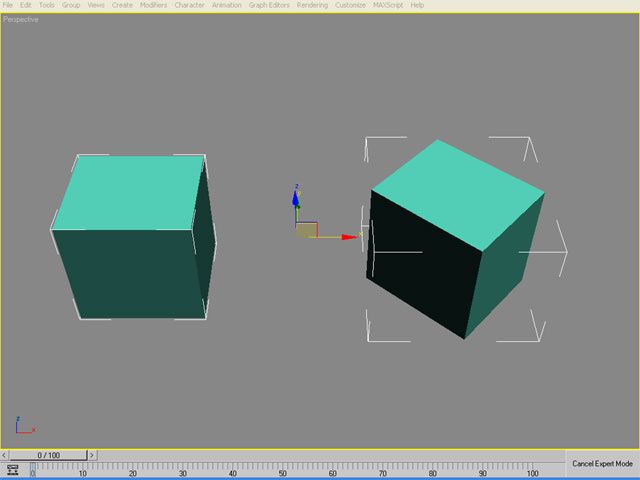Click Cancel Expert Mode button
640x480 pixels.
(x=602, y=464)
